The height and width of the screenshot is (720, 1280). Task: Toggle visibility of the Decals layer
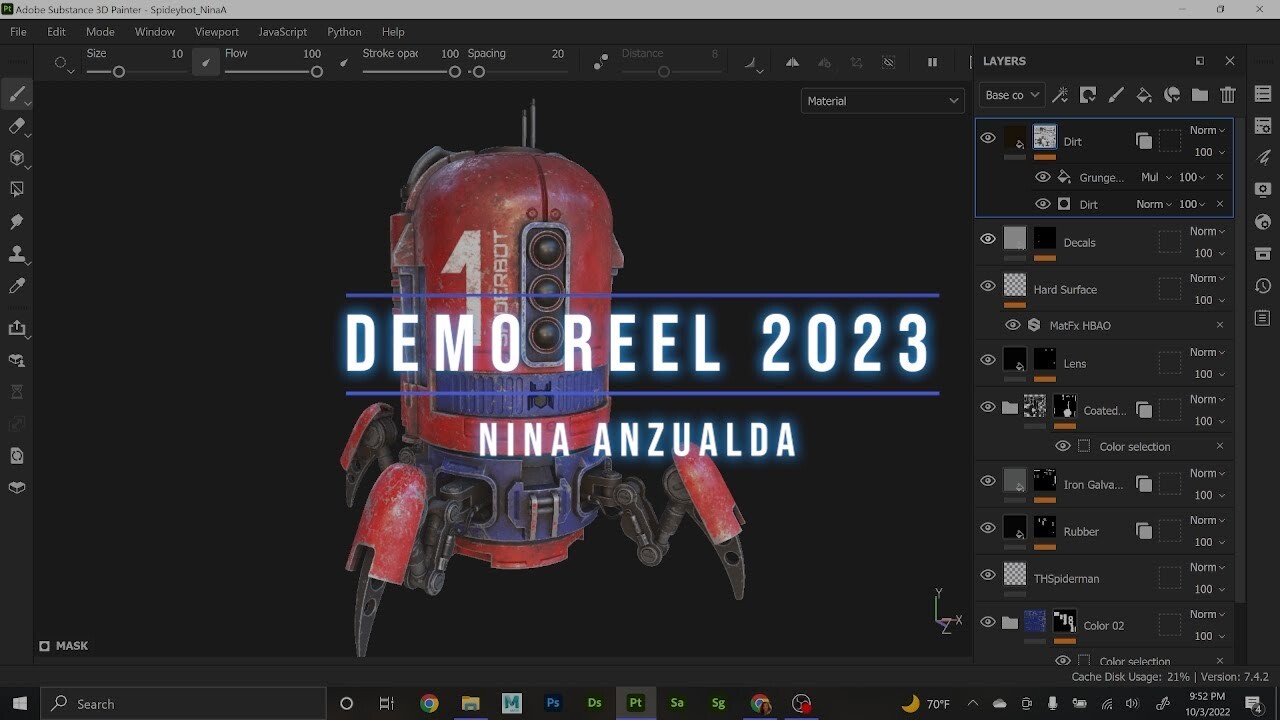[987, 238]
